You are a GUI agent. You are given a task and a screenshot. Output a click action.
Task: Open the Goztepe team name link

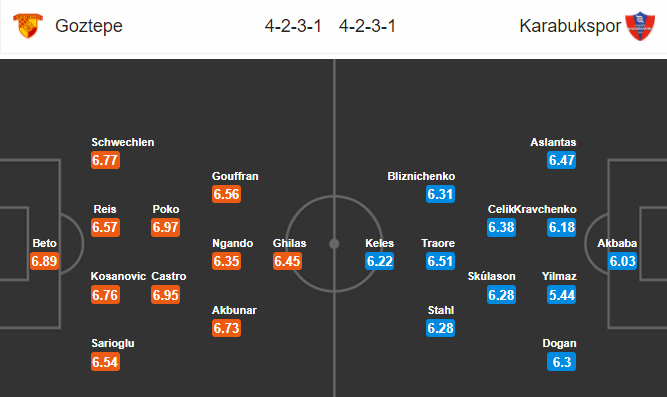(x=89, y=26)
